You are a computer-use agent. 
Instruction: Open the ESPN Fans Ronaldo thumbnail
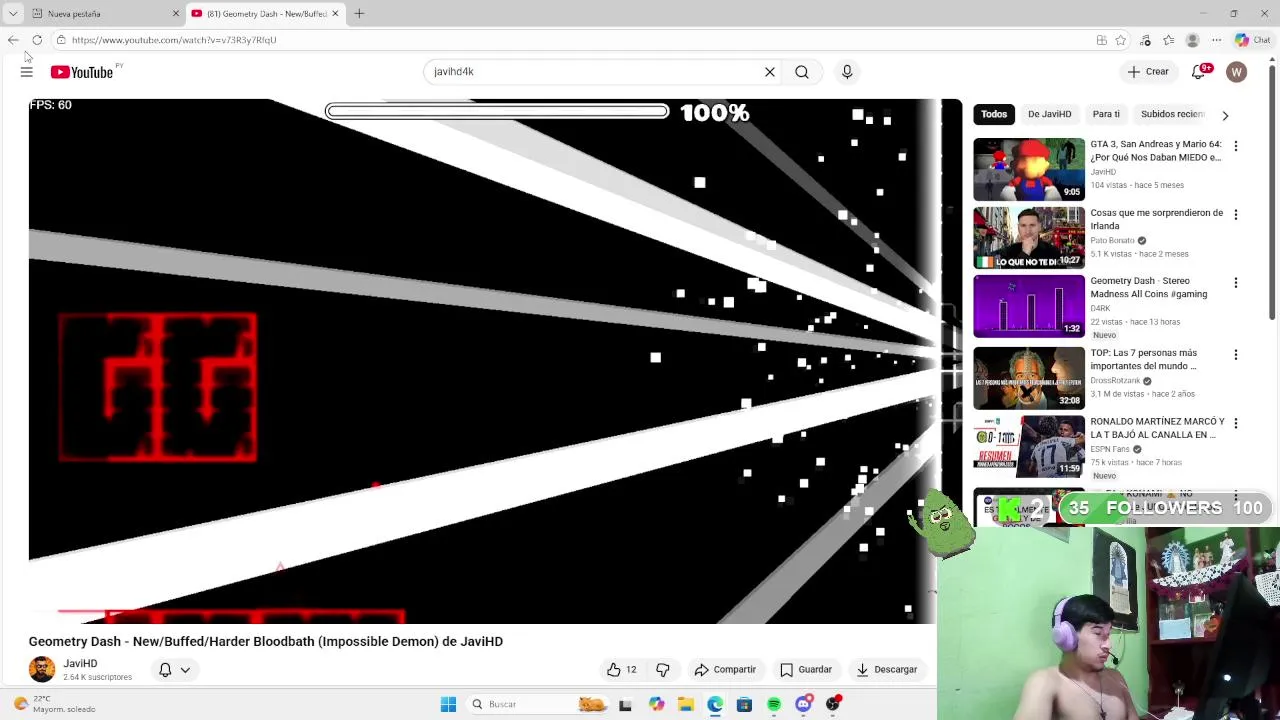(x=1029, y=447)
